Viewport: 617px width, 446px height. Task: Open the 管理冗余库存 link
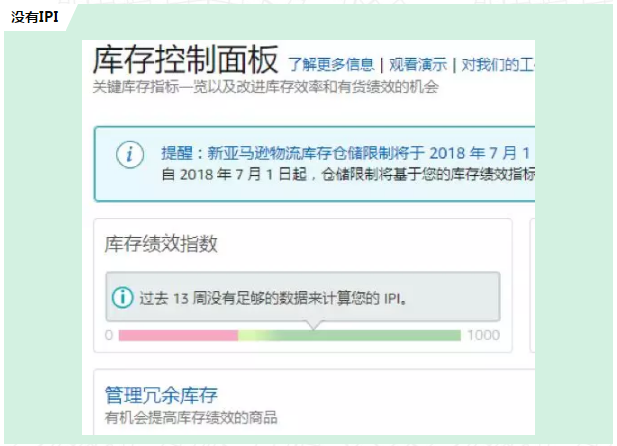pyautogui.click(x=161, y=395)
